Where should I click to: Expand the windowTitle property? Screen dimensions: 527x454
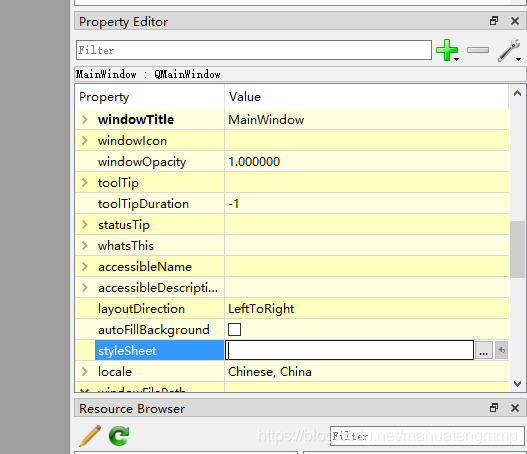click(85, 119)
